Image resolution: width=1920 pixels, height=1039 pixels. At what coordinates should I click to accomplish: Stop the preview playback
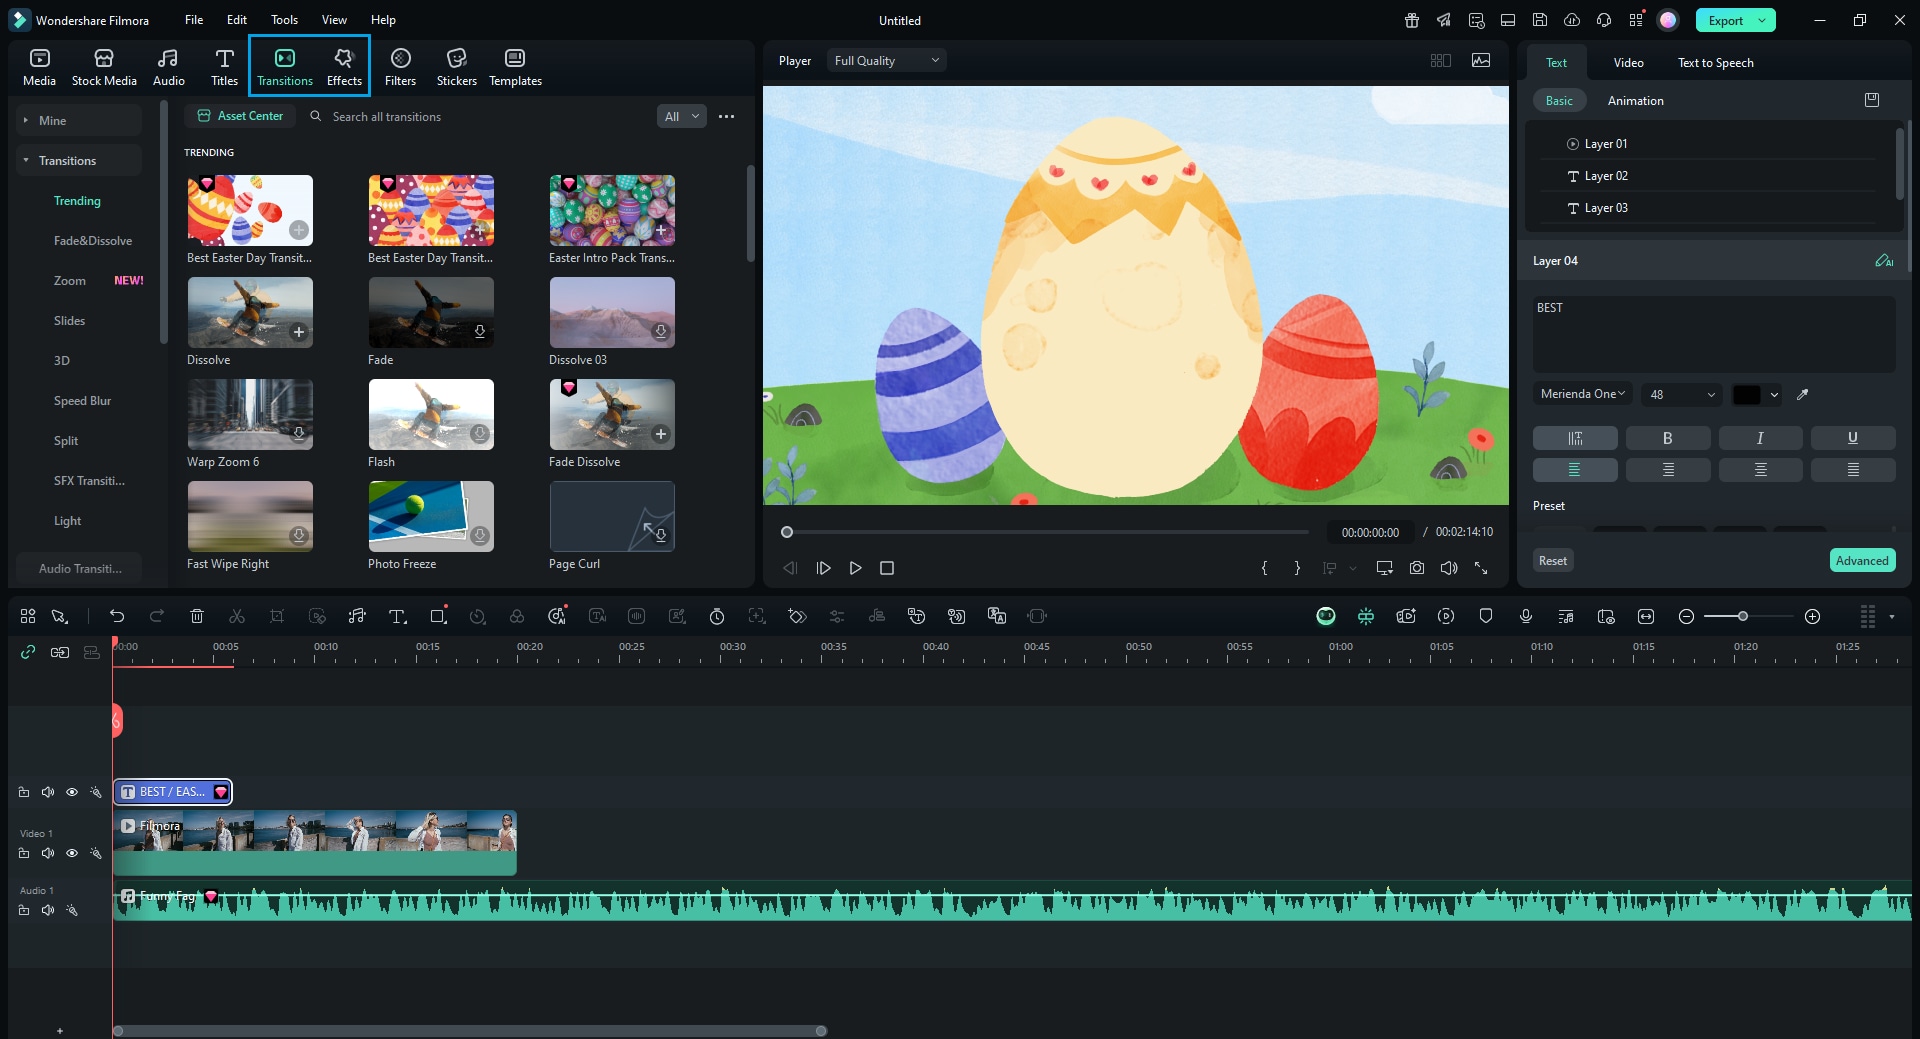pos(886,568)
